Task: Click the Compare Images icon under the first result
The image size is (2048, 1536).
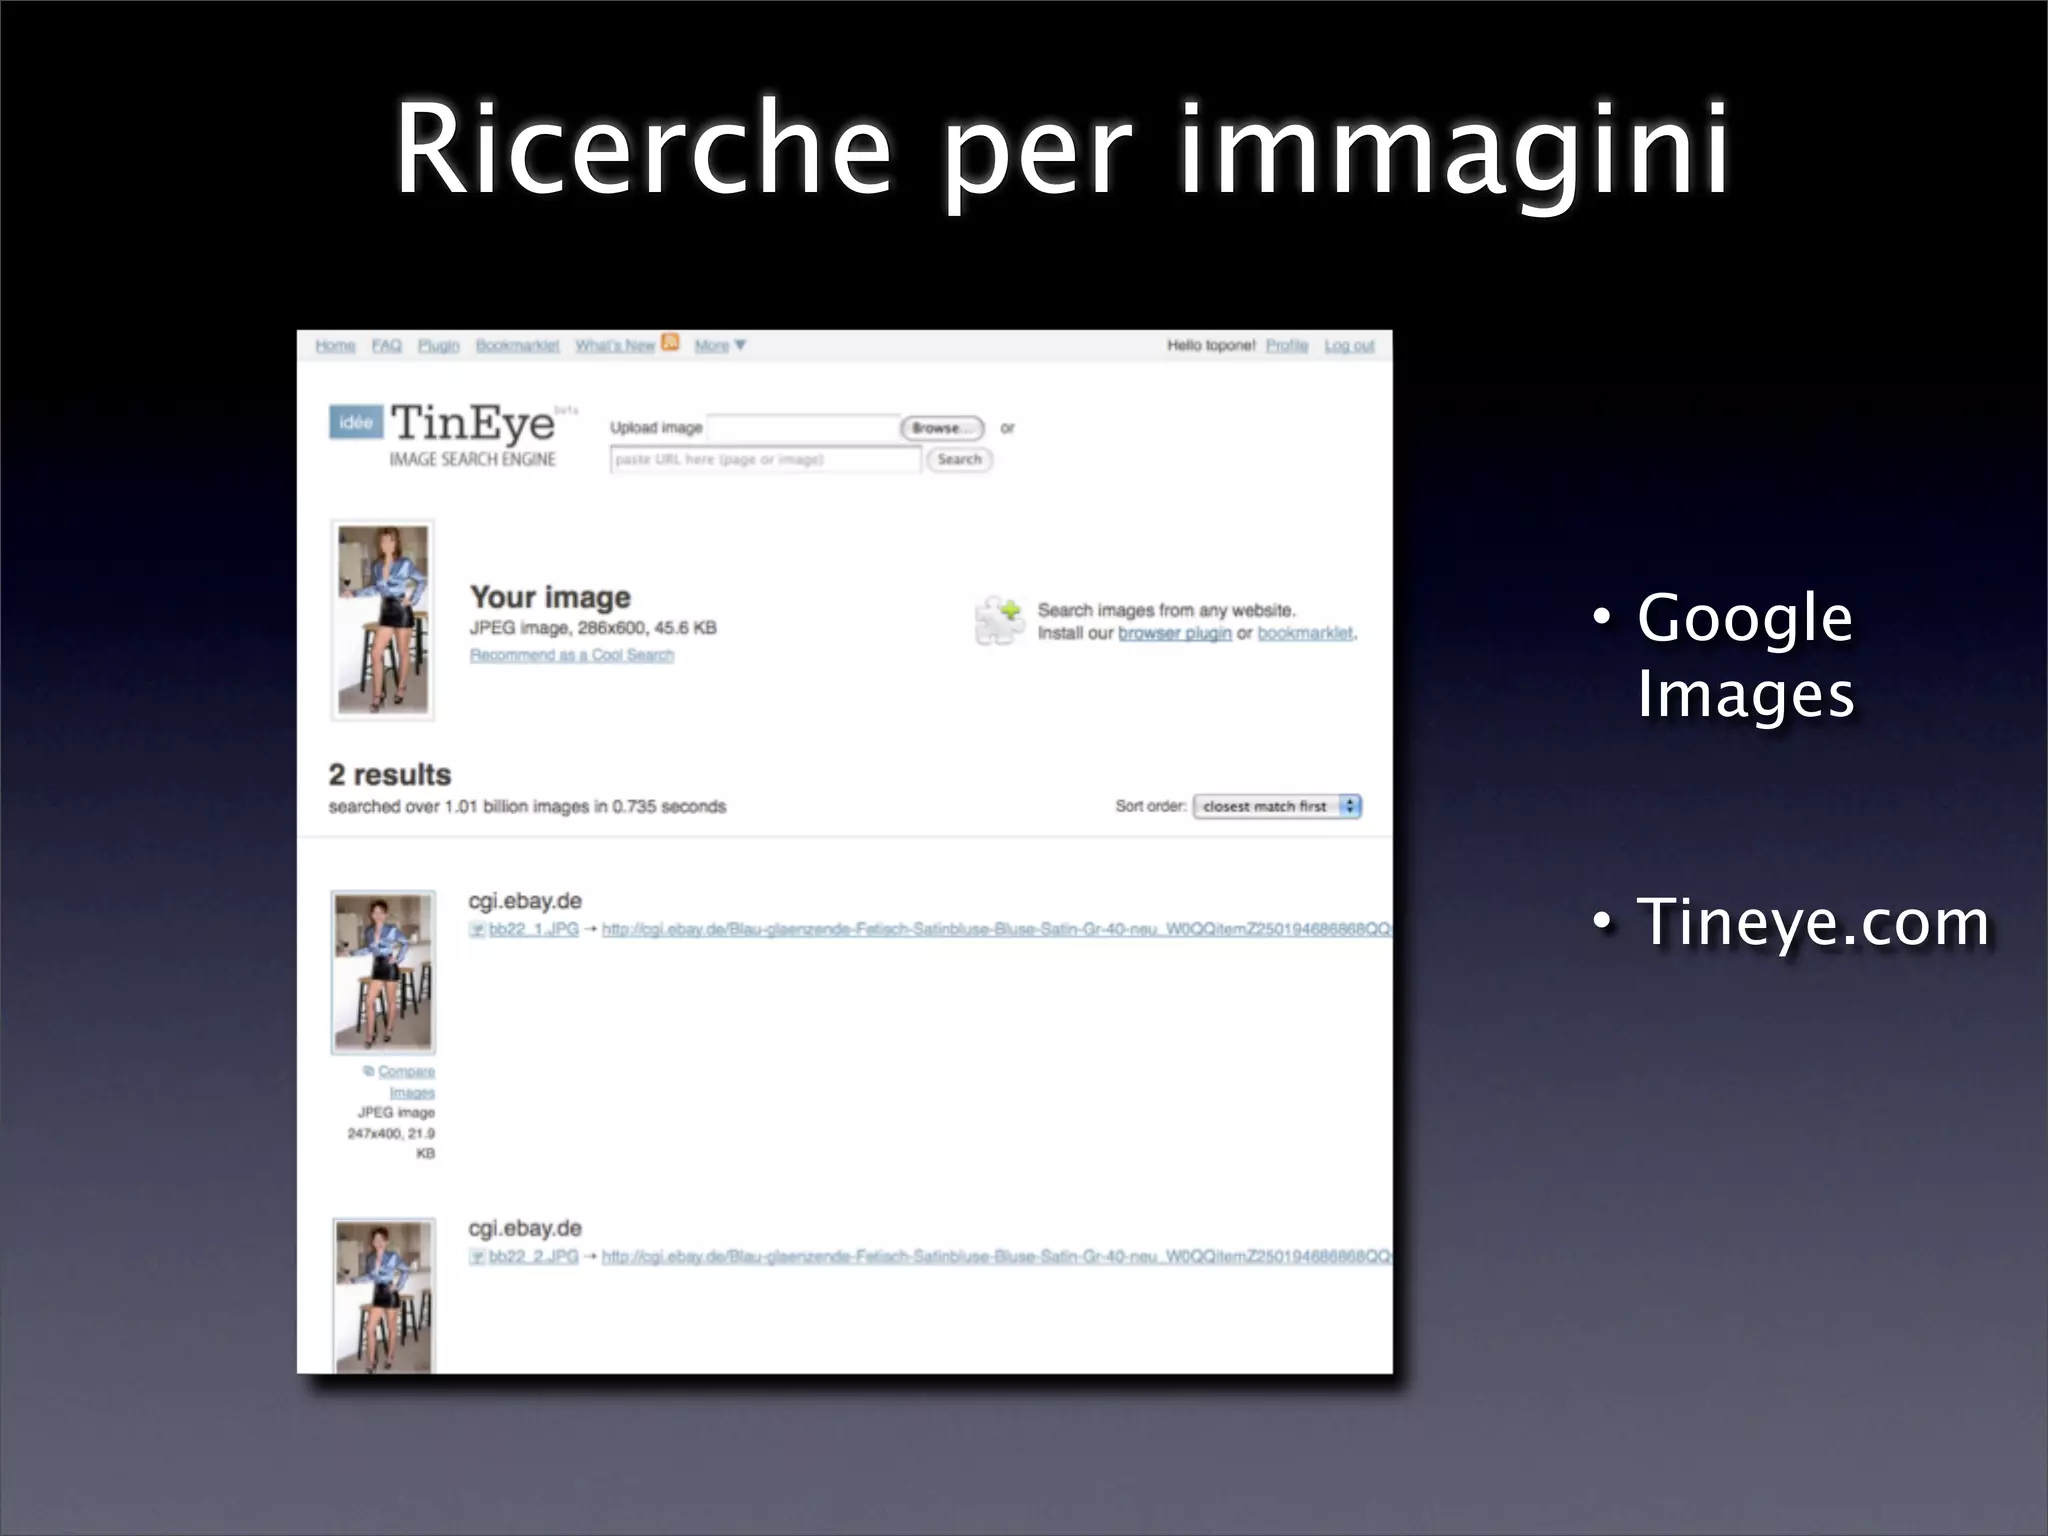Action: click(x=369, y=1071)
